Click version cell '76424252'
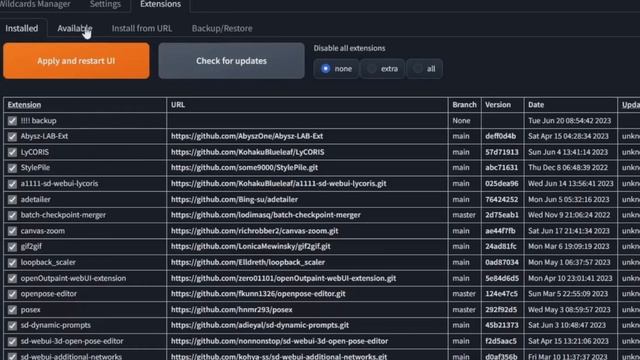 pyautogui.click(x=501, y=199)
